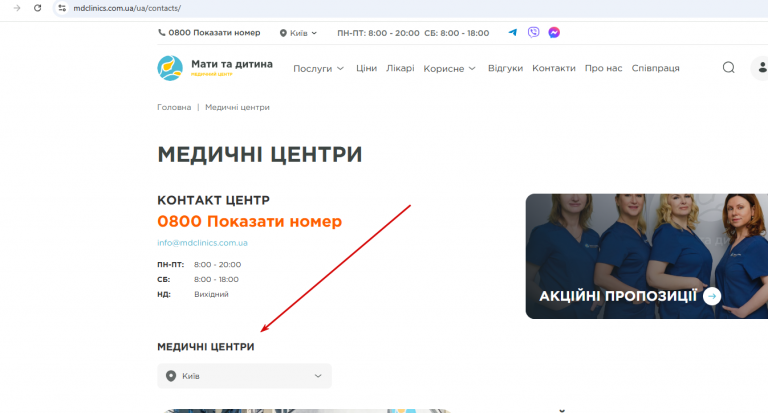This screenshot has width=768, height=413.
Task: Go to the Лікарі page
Action: pos(400,68)
